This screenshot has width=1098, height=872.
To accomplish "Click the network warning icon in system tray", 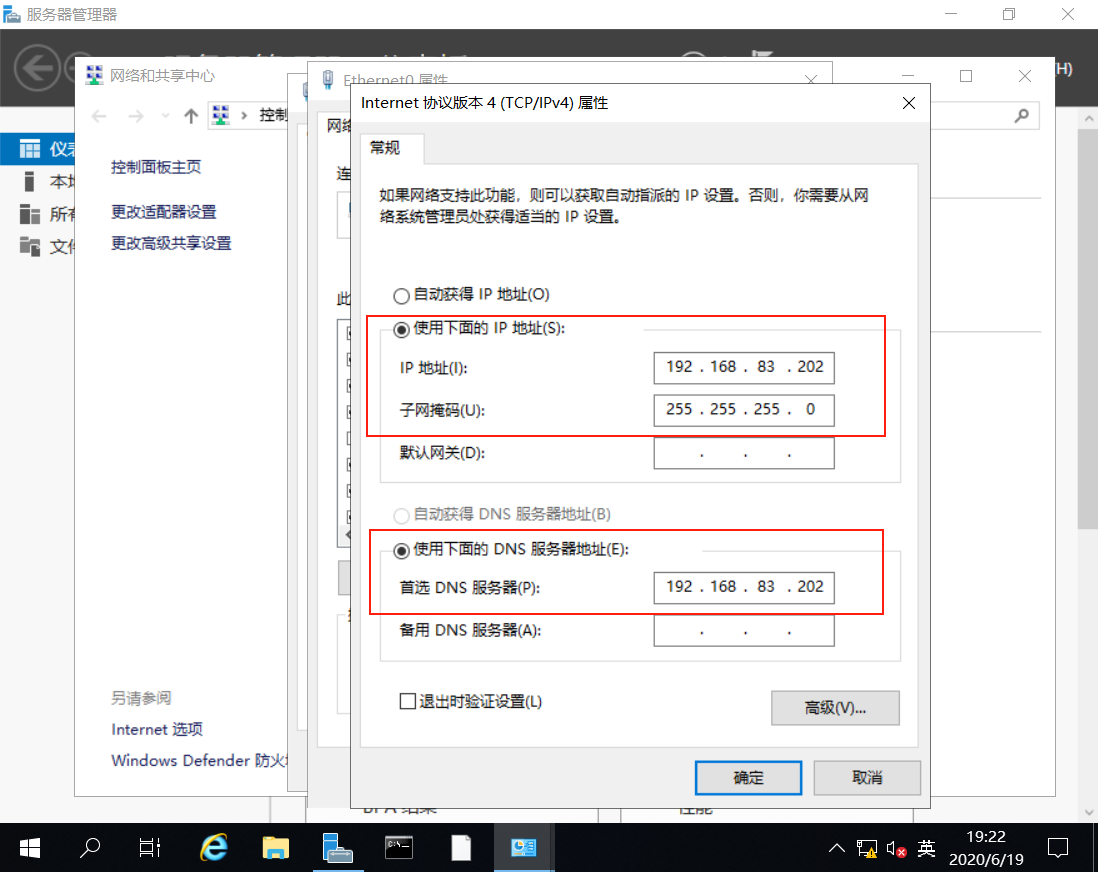I will pyautogui.click(x=867, y=847).
